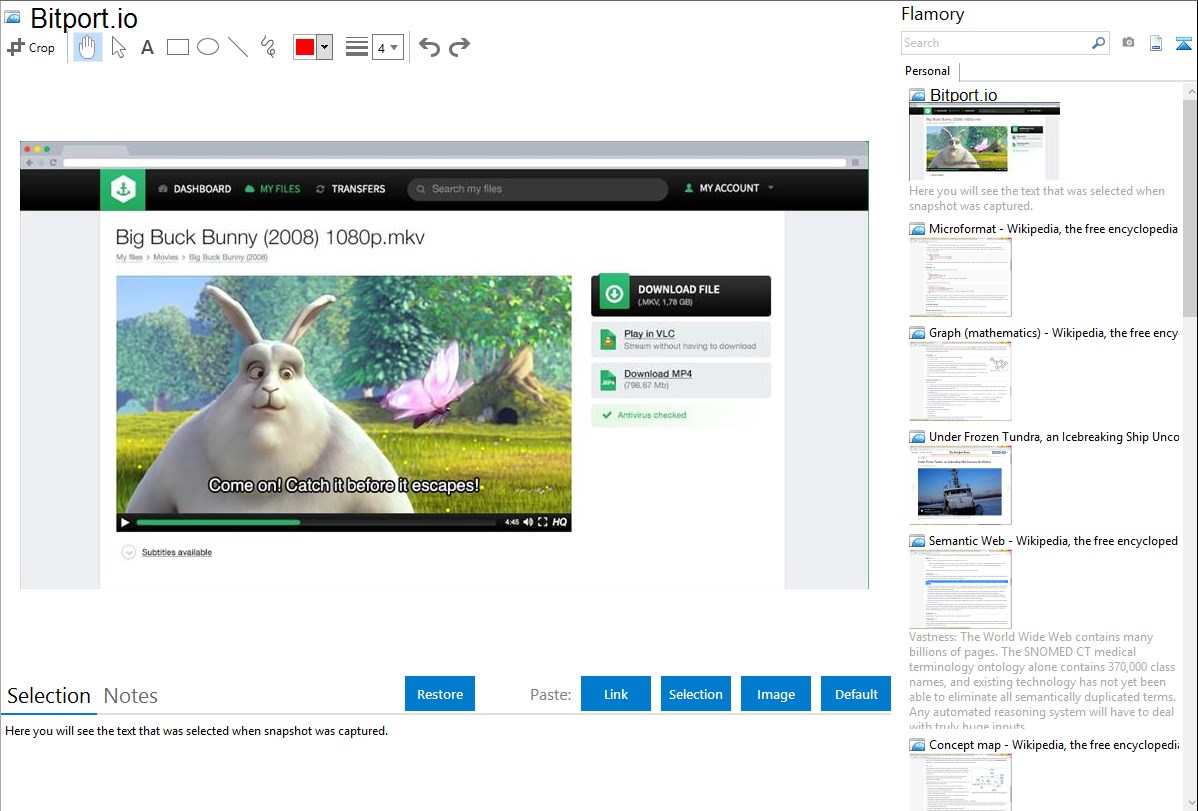Viewport: 1198px width, 811px height.
Task: Click the Paste Link button
Action: point(616,694)
